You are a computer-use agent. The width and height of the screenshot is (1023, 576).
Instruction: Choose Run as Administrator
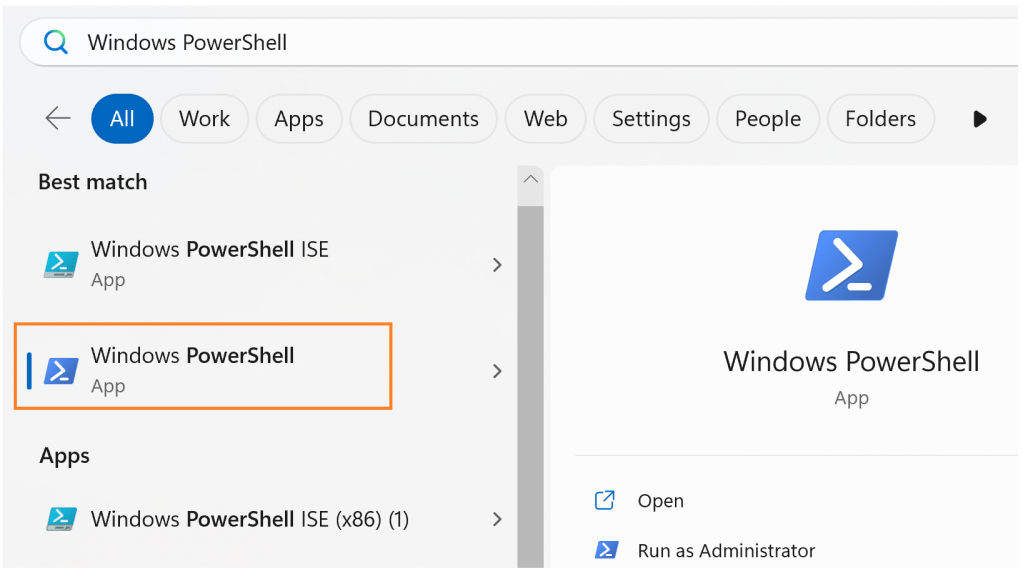tap(726, 550)
